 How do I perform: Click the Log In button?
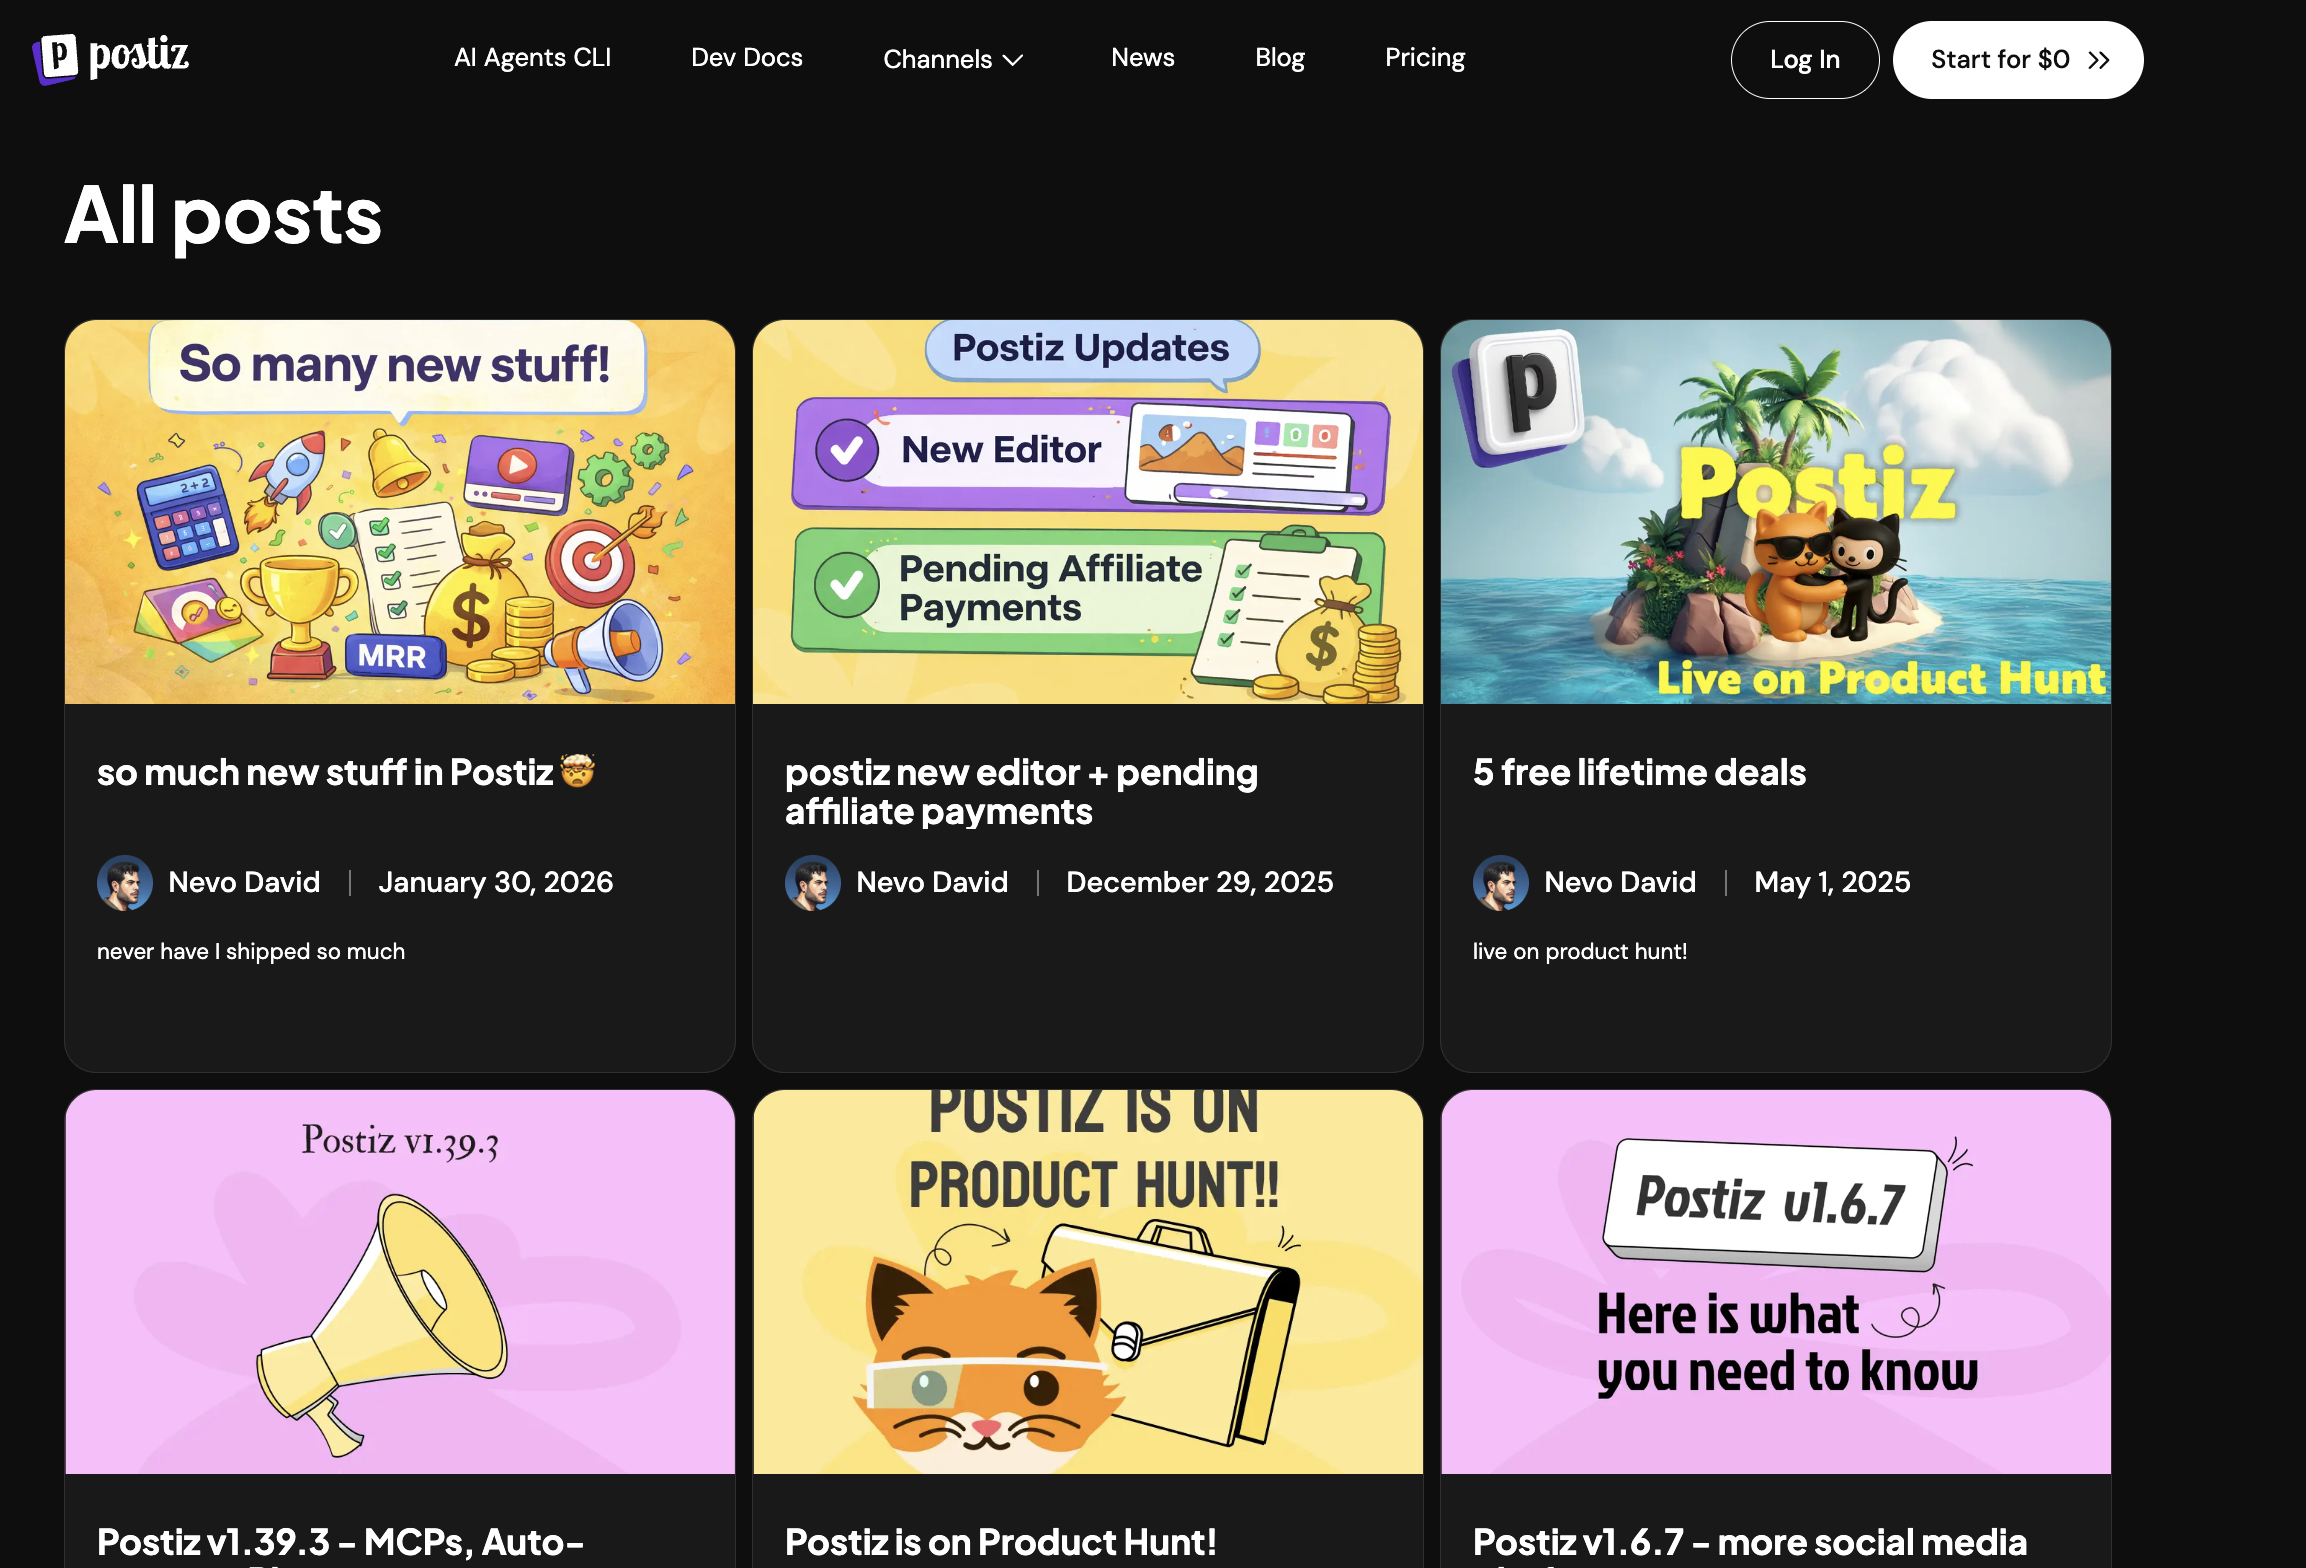click(x=1805, y=60)
